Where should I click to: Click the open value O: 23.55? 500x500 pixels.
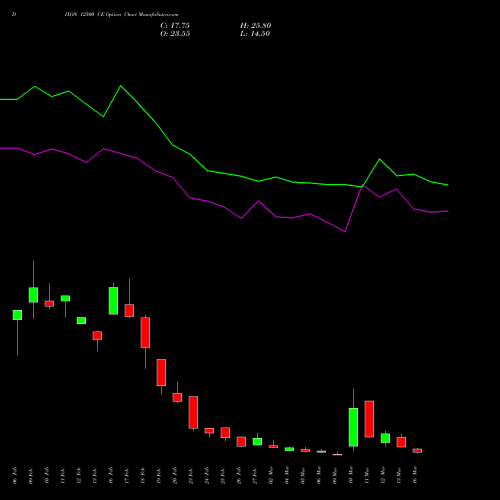pos(175,34)
